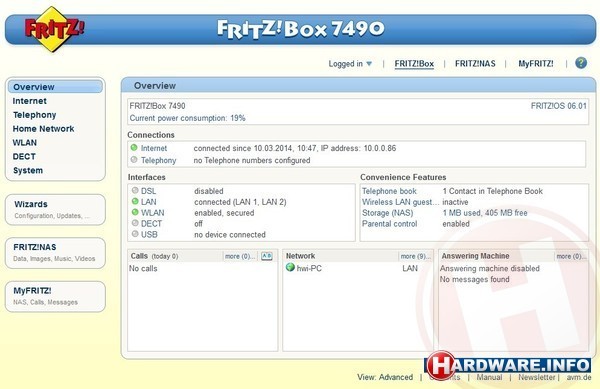Open DECT section in sidebar
This screenshot has height=389, width=600.
coord(24,156)
